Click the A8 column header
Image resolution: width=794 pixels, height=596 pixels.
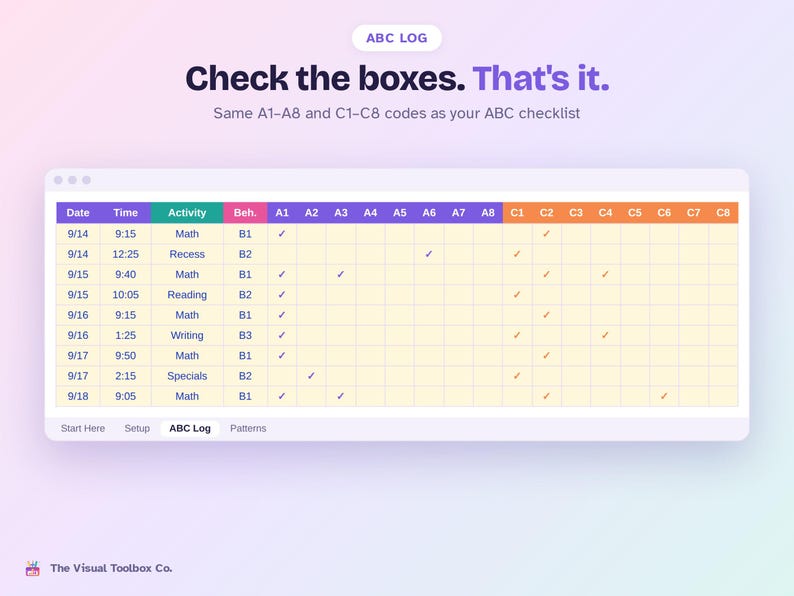click(x=488, y=213)
